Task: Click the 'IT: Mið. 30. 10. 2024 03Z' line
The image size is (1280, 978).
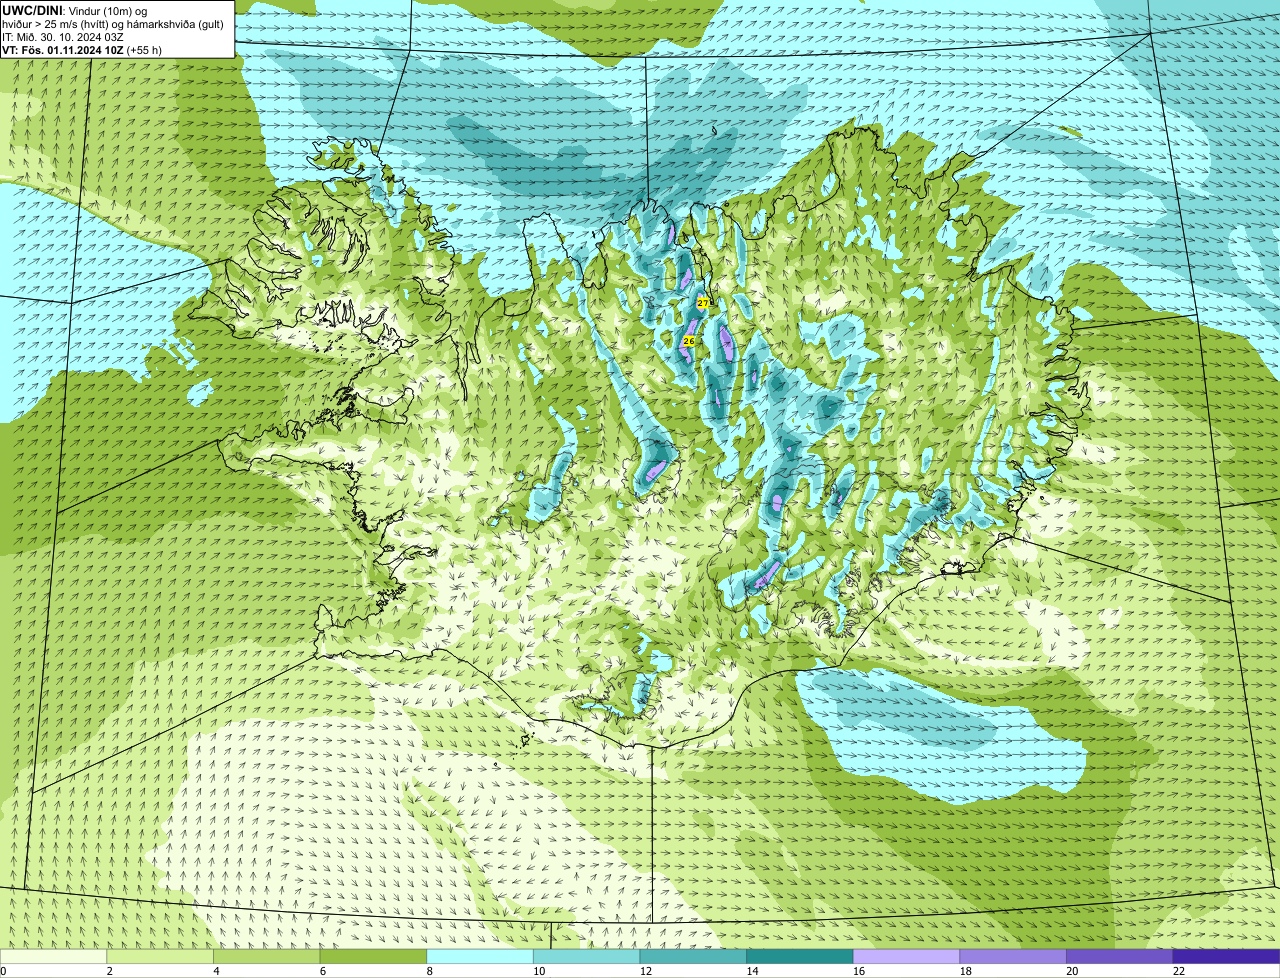Action: 63,36
